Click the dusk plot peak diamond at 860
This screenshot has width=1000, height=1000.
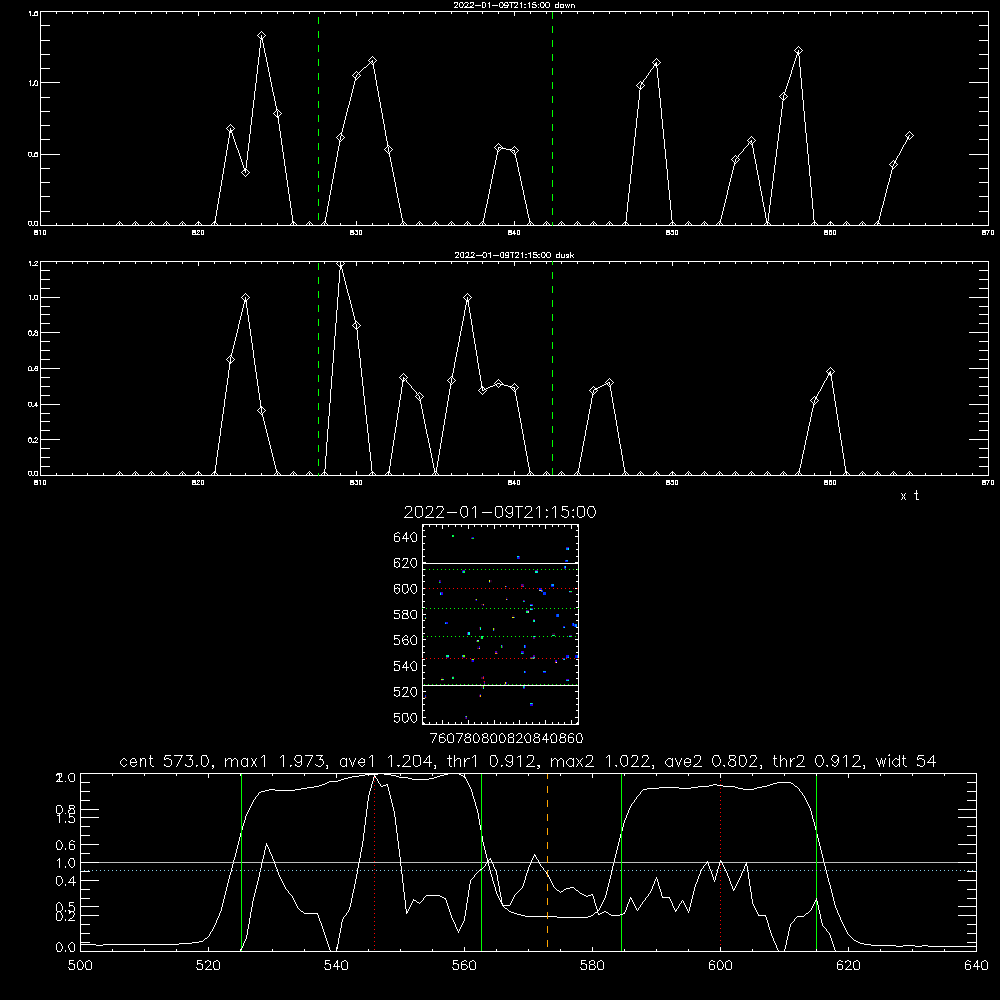point(830,372)
